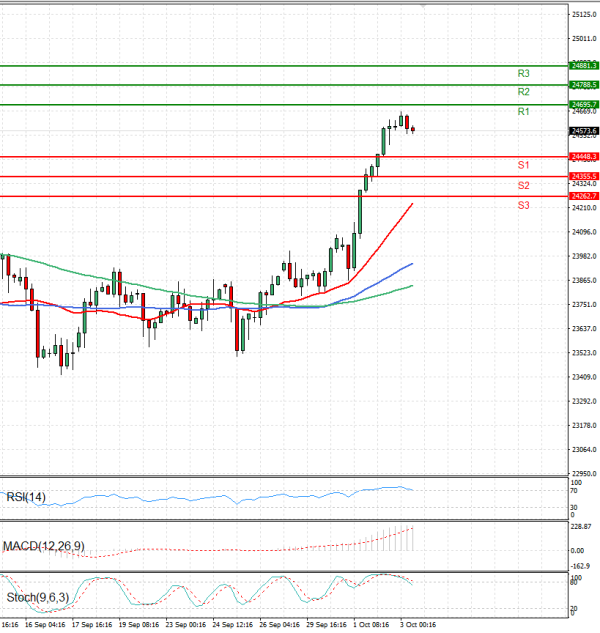Select the 24881.3 green price tag

click(x=583, y=65)
